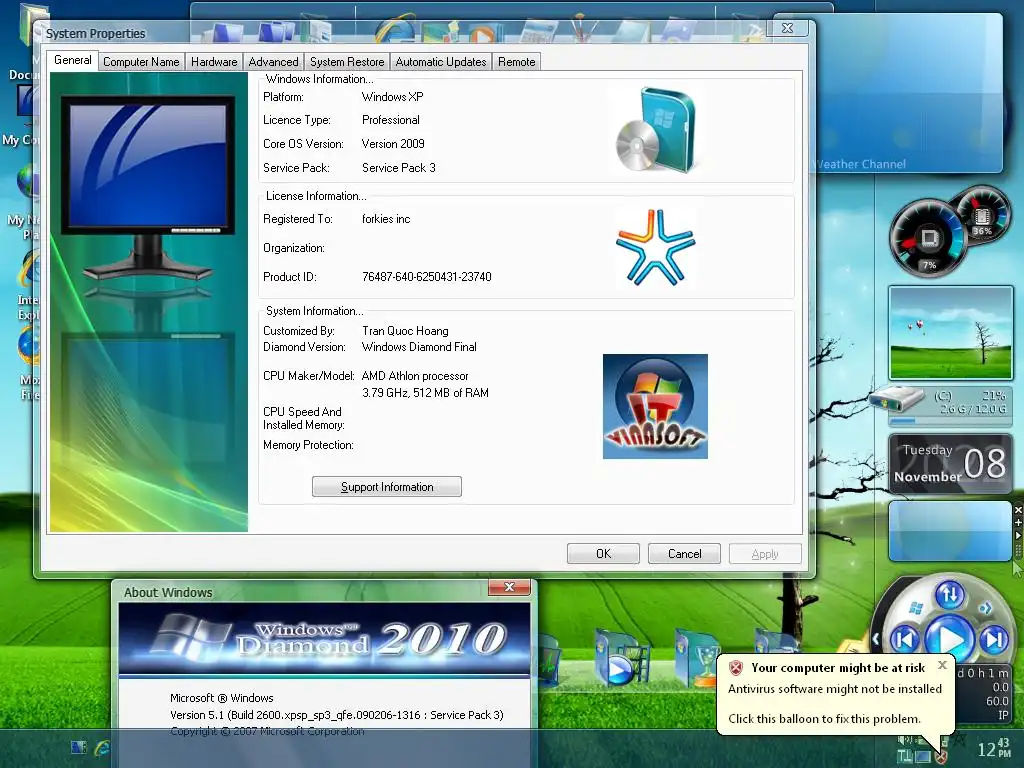
Task: Switch to the Remote tab
Action: coord(517,62)
